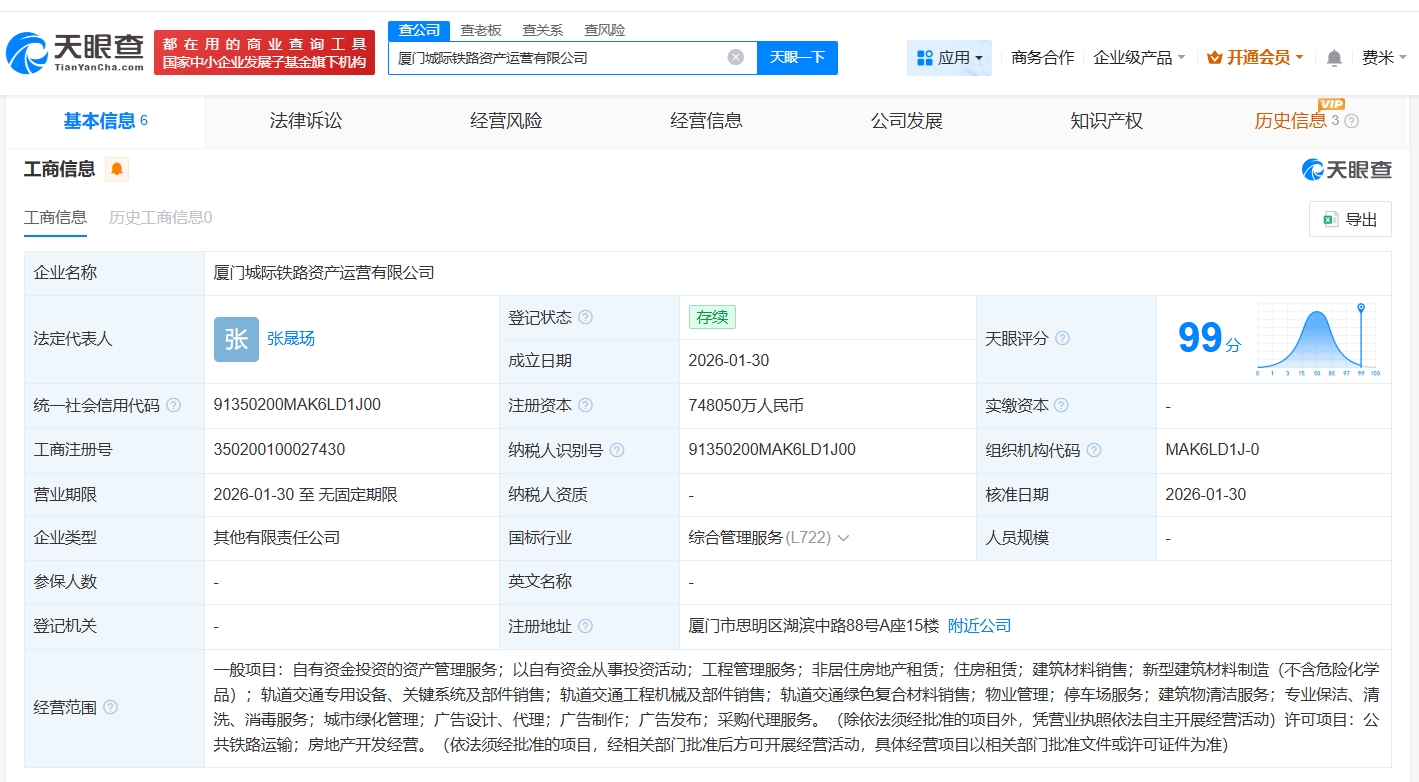Click the 张 legal representative avatar
This screenshot has height=782, width=1419.
tap(236, 339)
